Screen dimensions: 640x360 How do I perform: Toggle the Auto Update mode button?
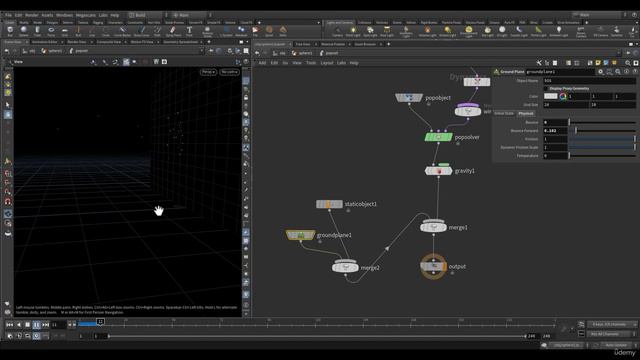coord(616,345)
